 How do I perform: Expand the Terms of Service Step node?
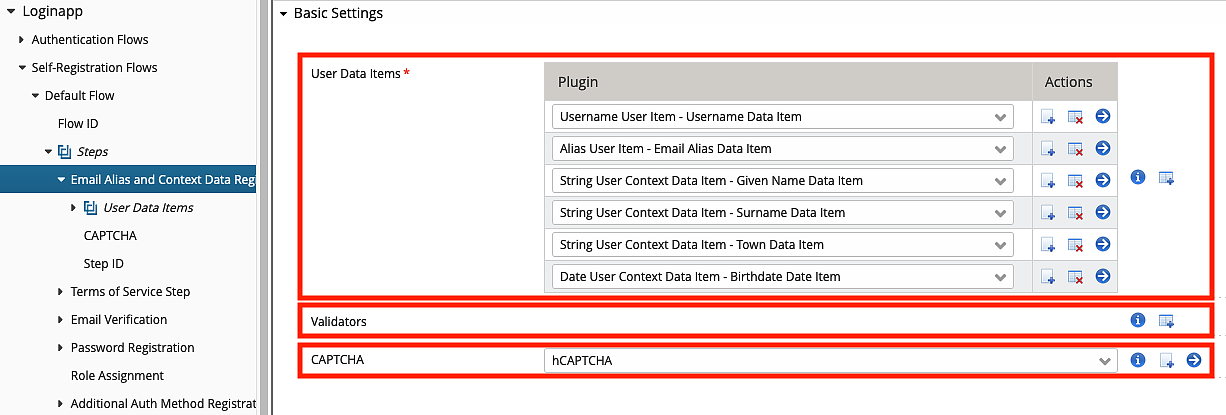pos(61,292)
